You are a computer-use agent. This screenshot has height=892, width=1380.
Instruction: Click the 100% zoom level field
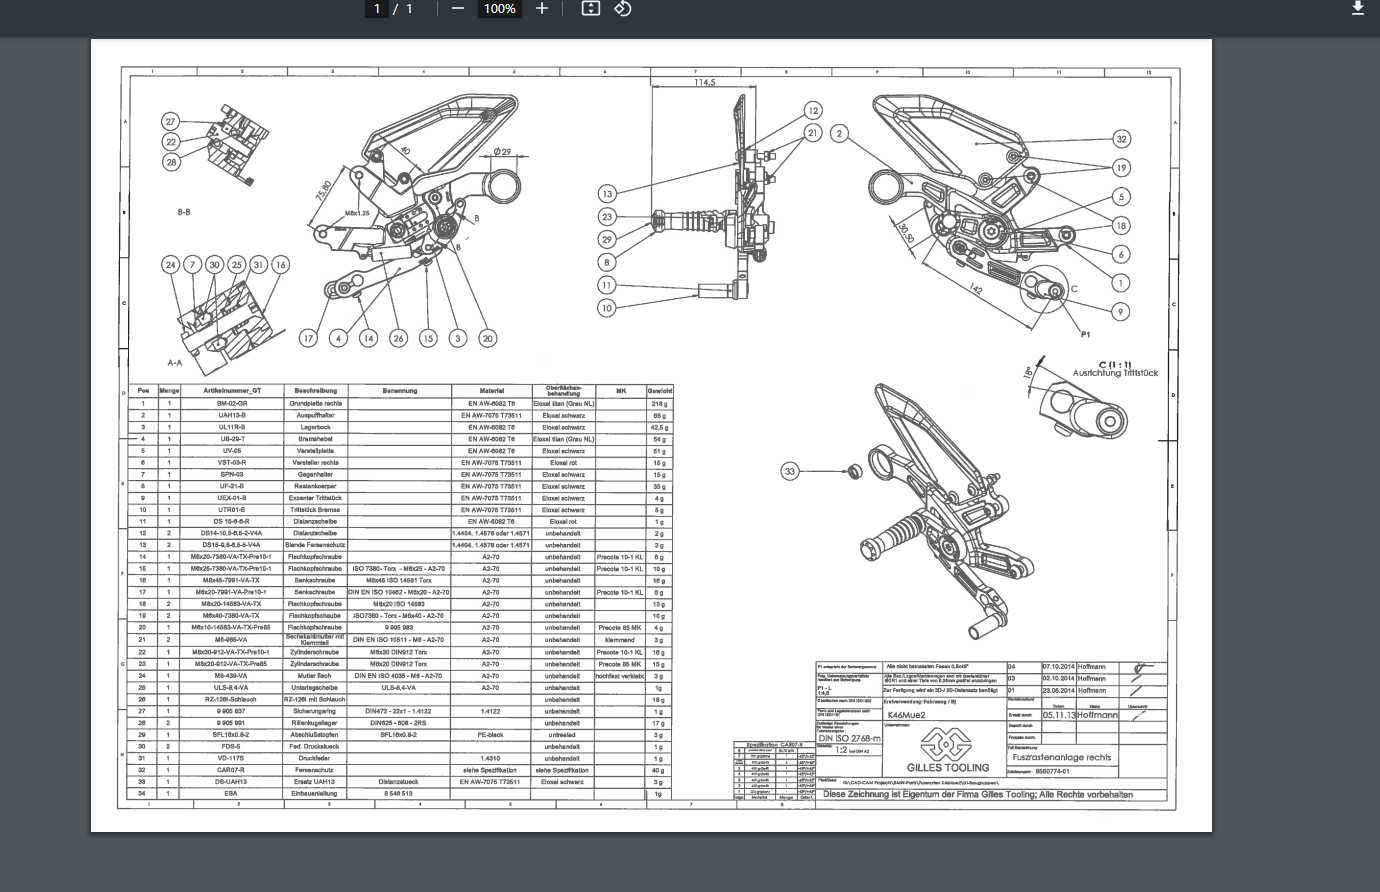[499, 9]
